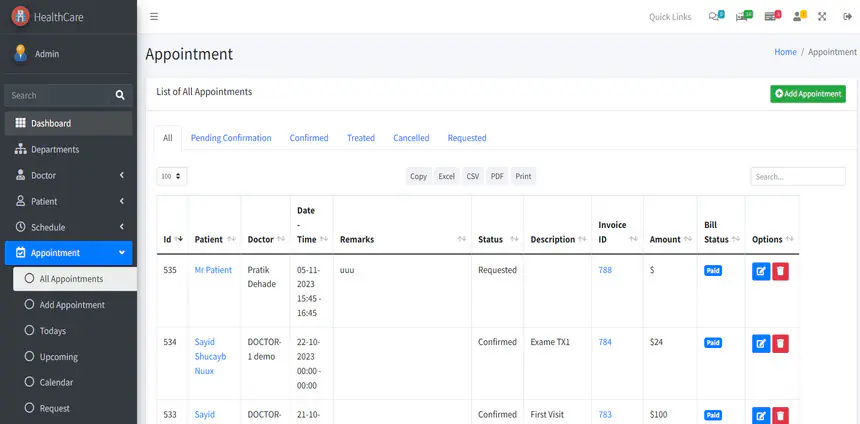Select All Appointments submenu item
Image resolution: width=860 pixels, height=424 pixels.
(75, 279)
